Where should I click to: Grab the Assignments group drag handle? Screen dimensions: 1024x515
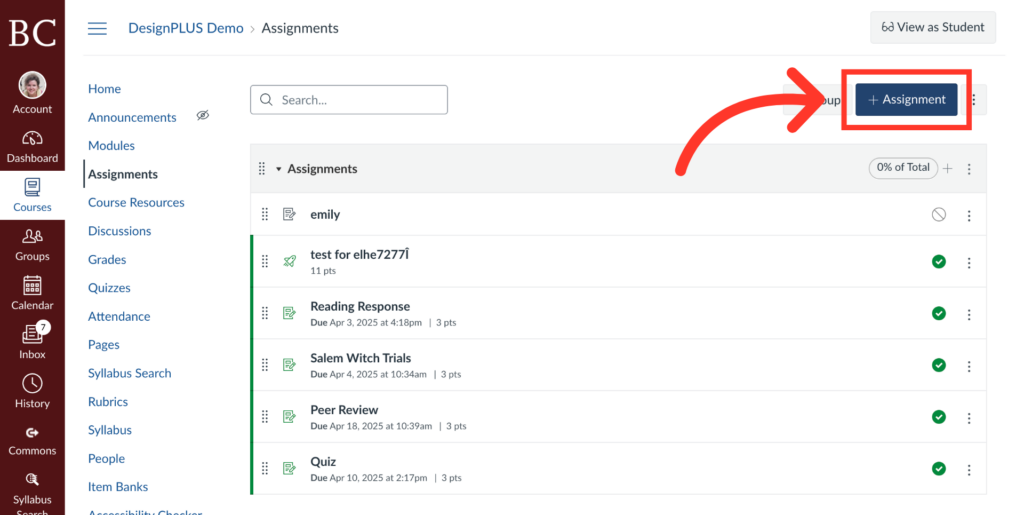click(x=262, y=168)
